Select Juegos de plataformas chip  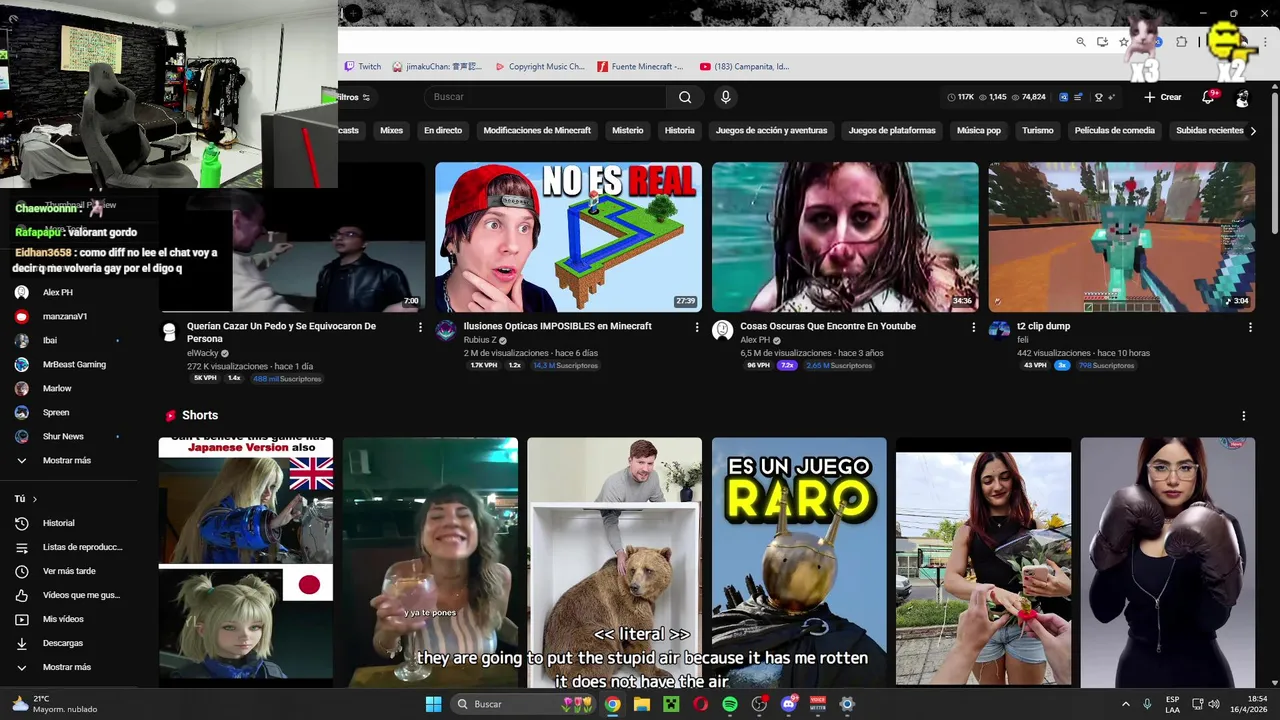[892, 130]
